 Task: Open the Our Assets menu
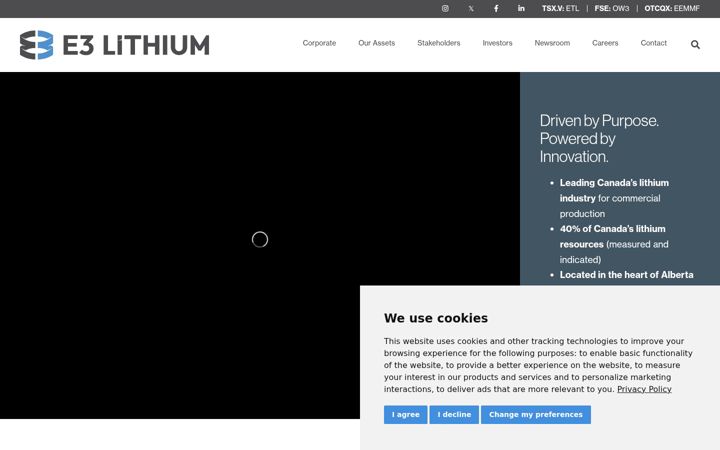(377, 43)
